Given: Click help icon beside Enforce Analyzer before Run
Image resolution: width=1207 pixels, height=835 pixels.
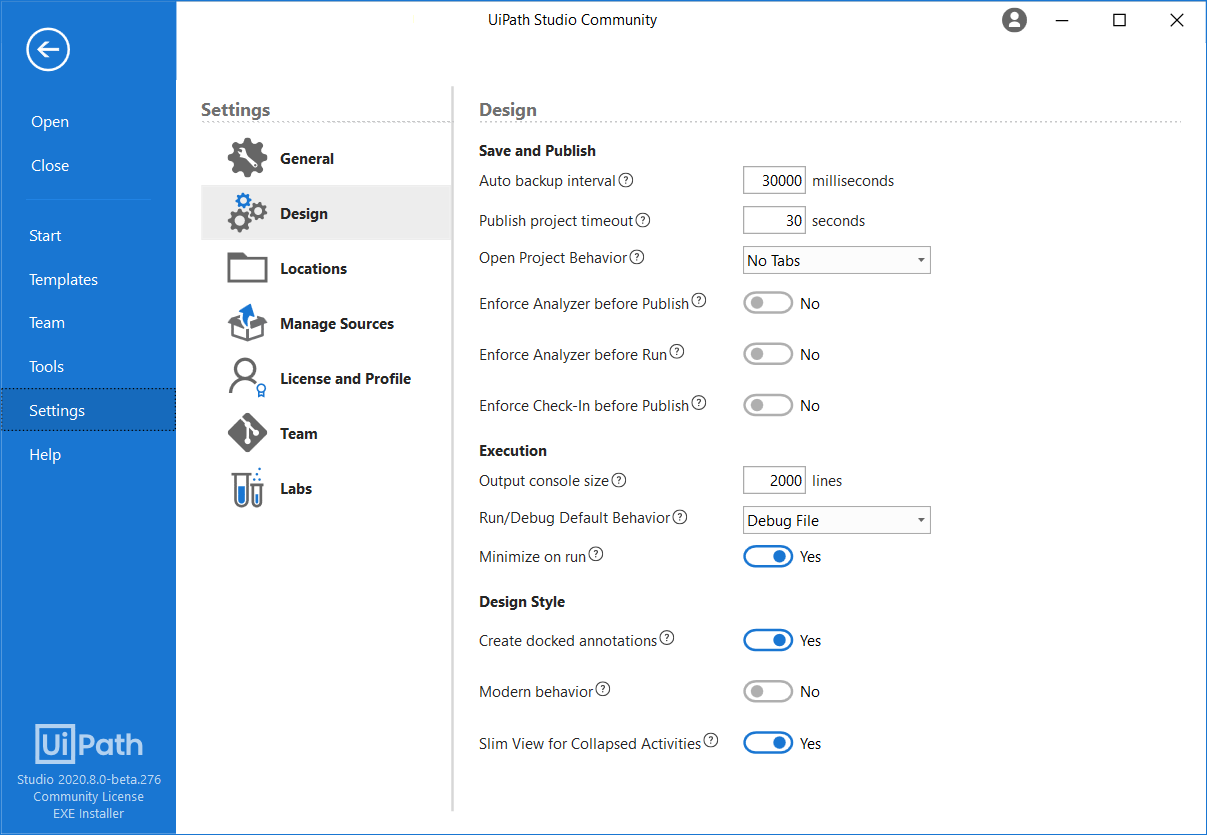Looking at the screenshot, I should point(677,351).
